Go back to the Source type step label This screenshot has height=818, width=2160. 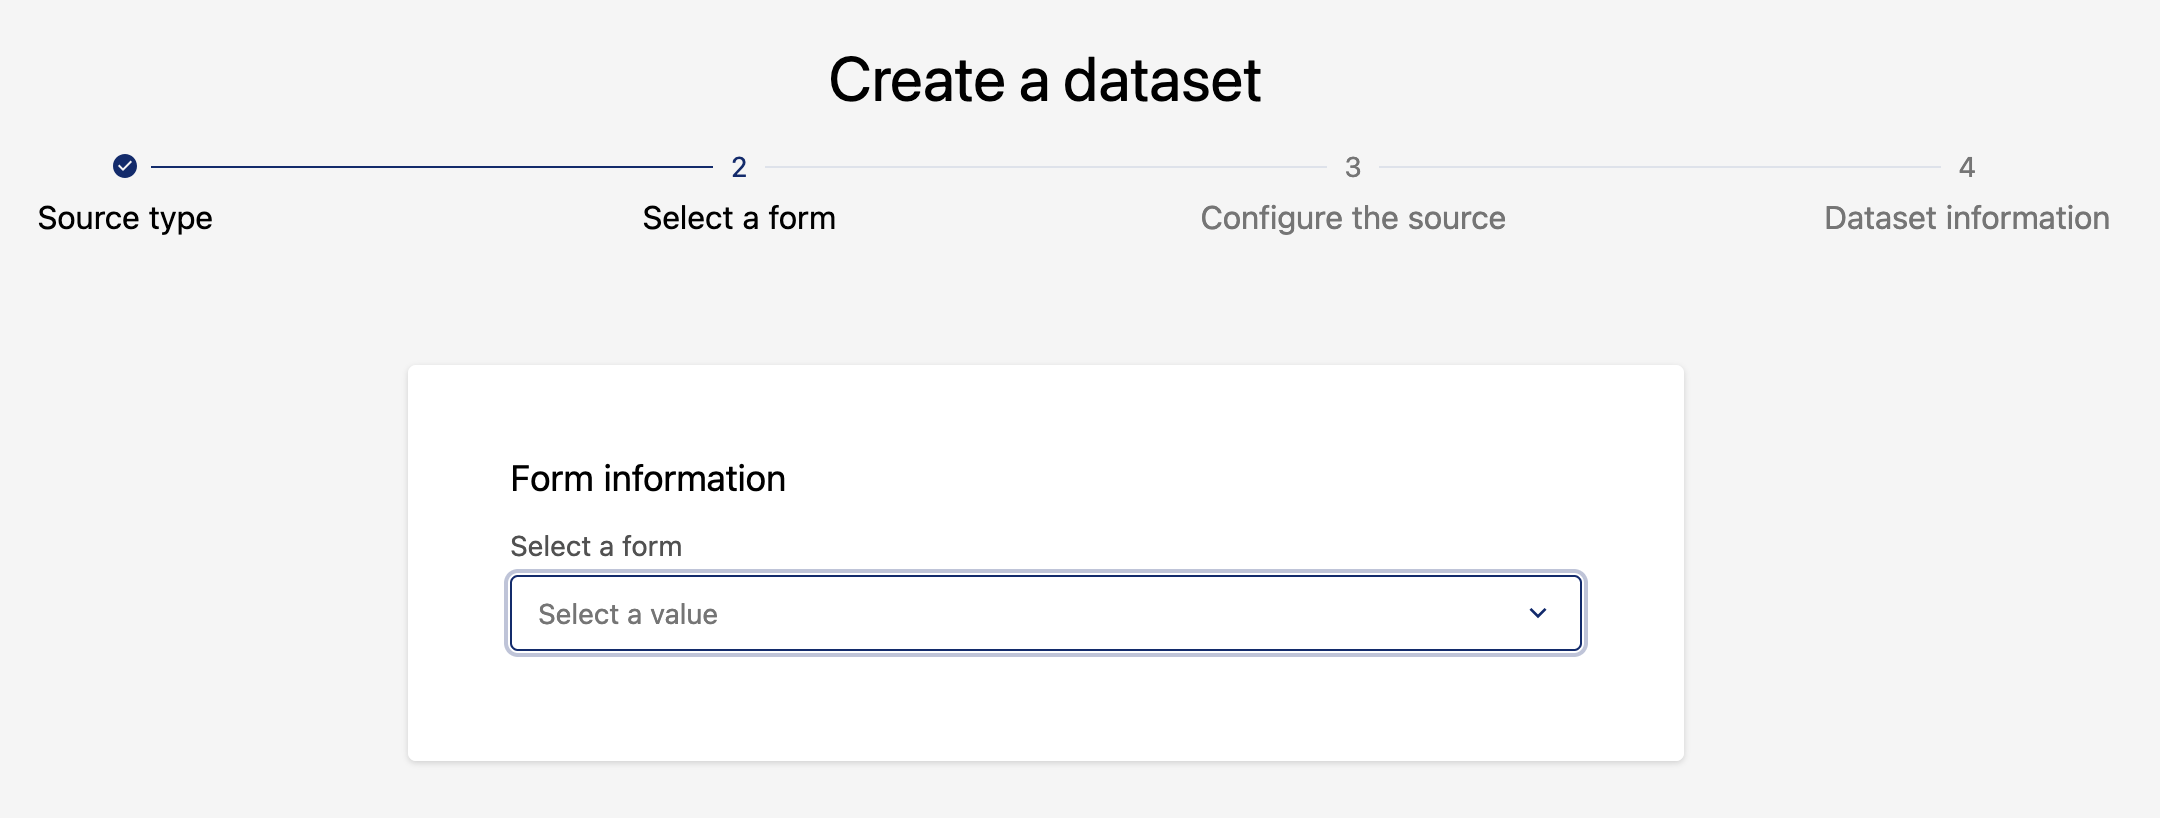pos(125,218)
